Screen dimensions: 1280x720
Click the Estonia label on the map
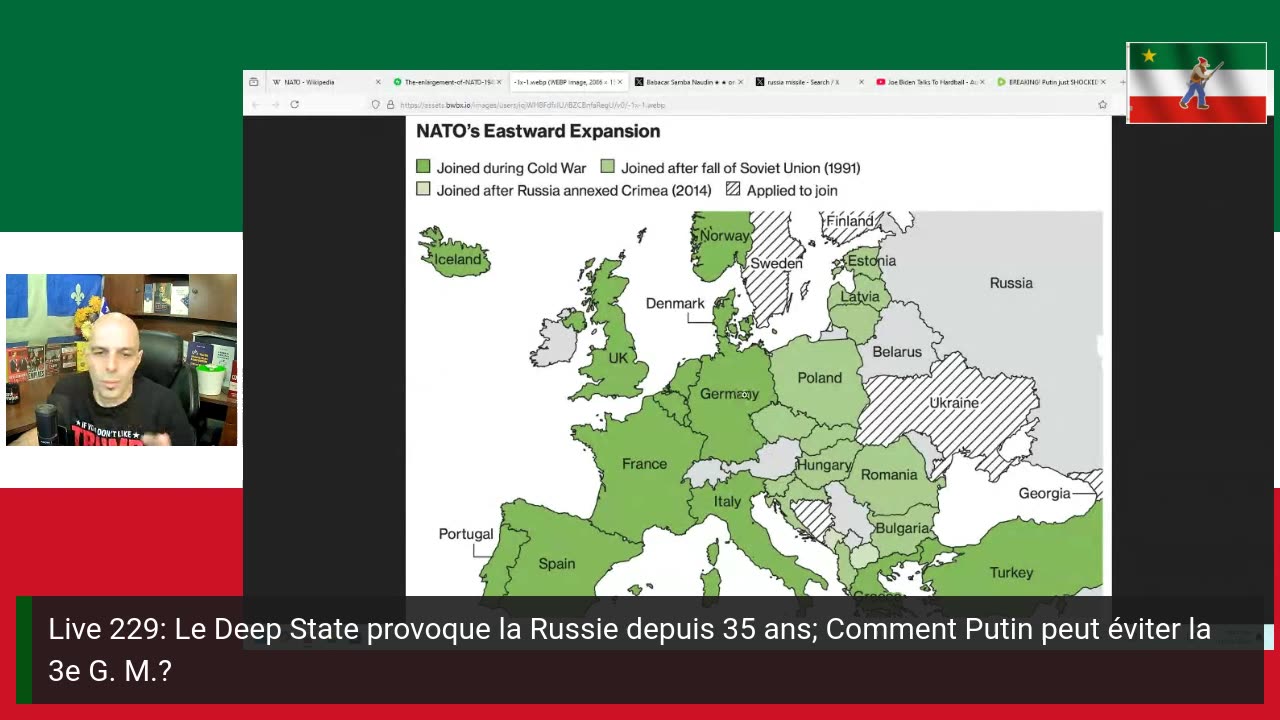click(x=871, y=261)
